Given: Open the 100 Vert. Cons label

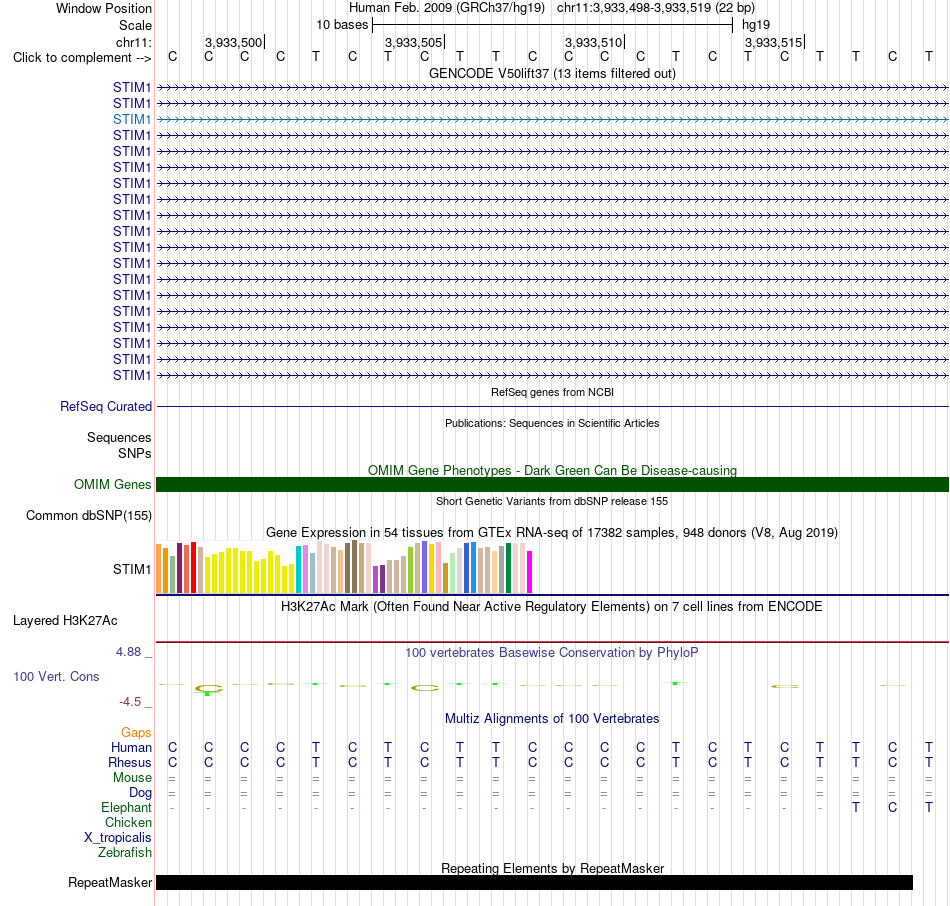Looking at the screenshot, I should click(56, 676).
